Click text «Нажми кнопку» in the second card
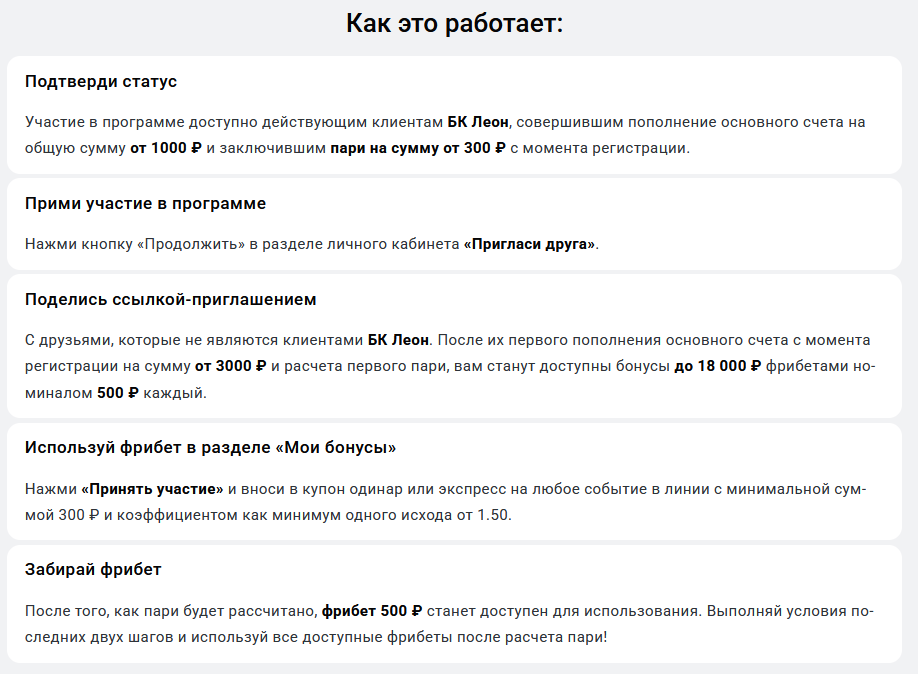The width and height of the screenshot is (918, 674). pyautogui.click(x=79, y=244)
